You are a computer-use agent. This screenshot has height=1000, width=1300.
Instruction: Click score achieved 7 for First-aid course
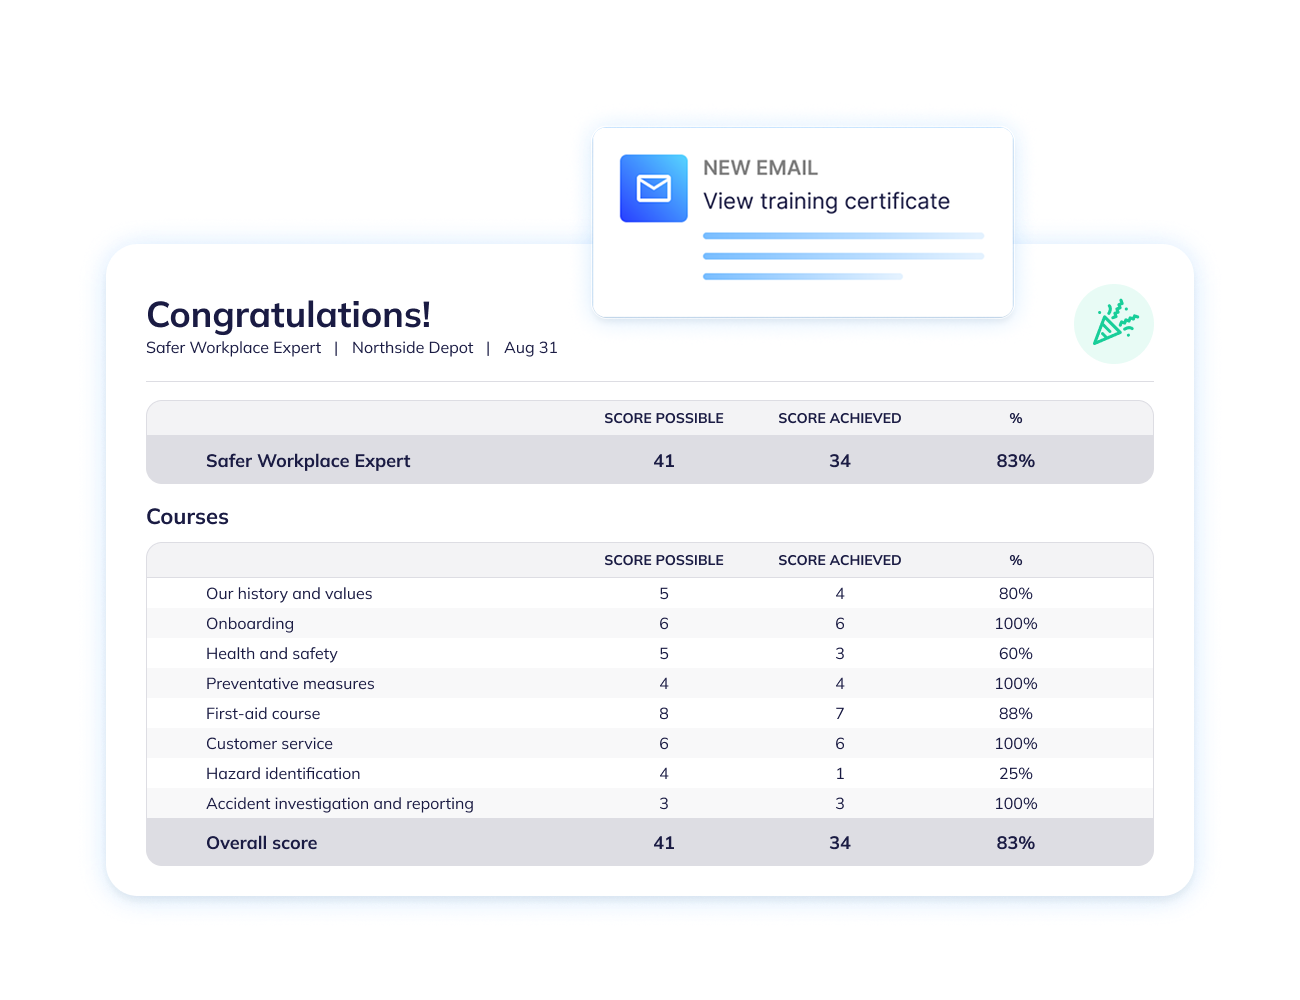coord(840,713)
